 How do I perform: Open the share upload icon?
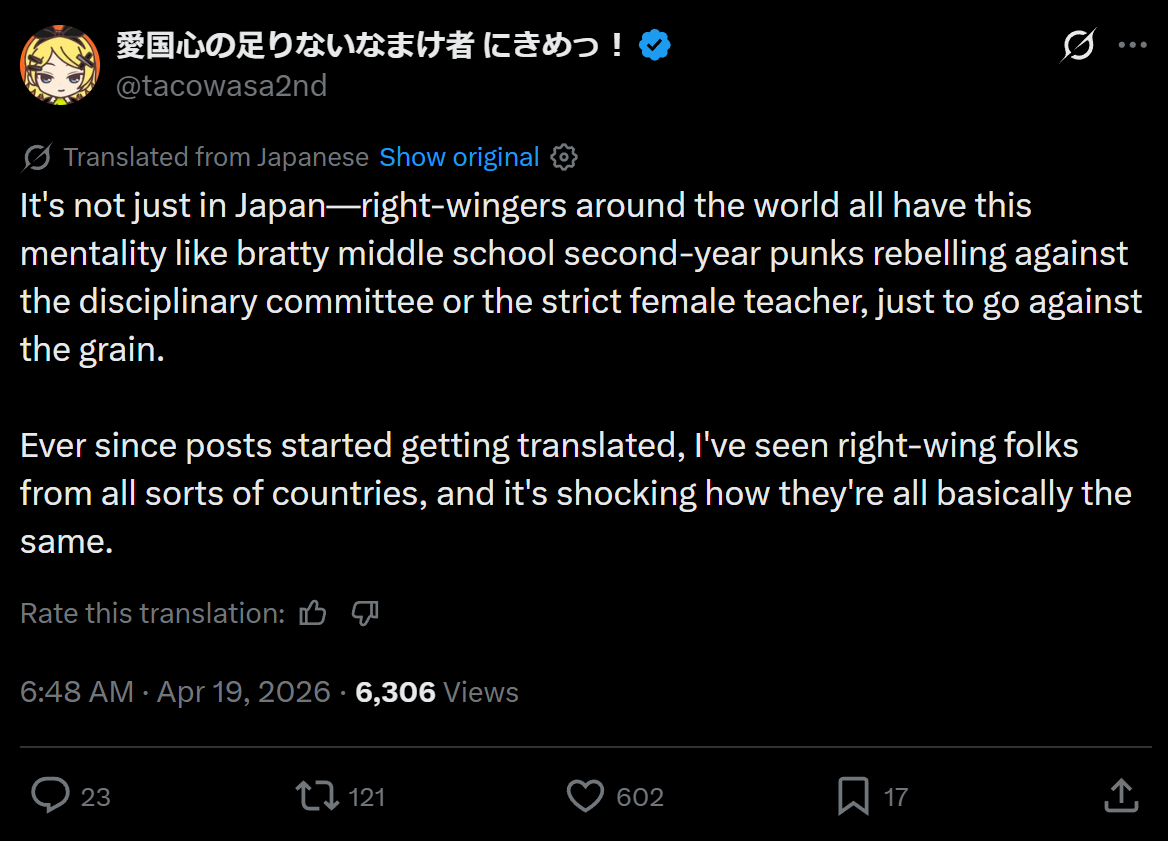click(x=1121, y=796)
